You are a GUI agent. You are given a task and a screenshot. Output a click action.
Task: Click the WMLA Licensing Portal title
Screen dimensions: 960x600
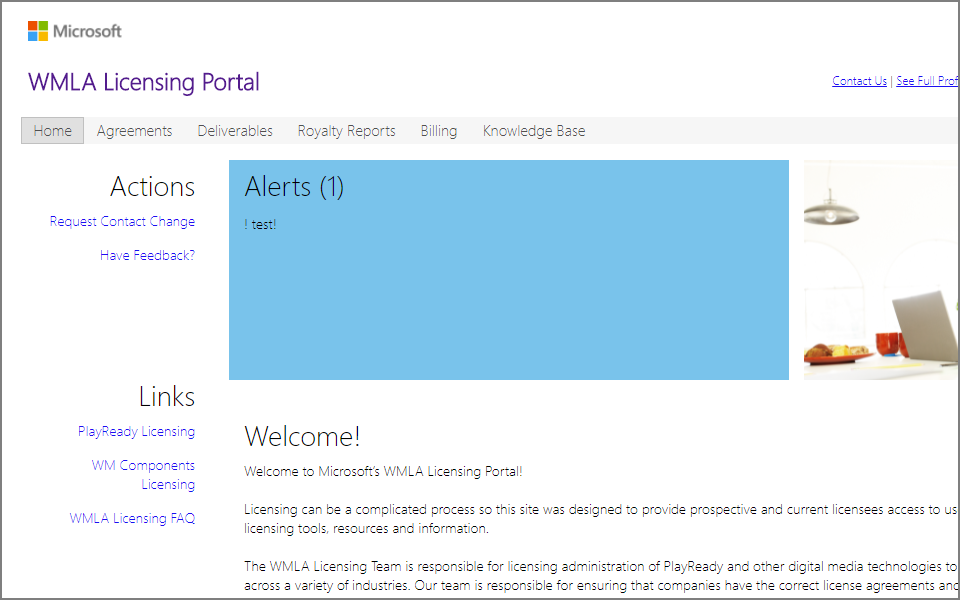click(x=144, y=82)
